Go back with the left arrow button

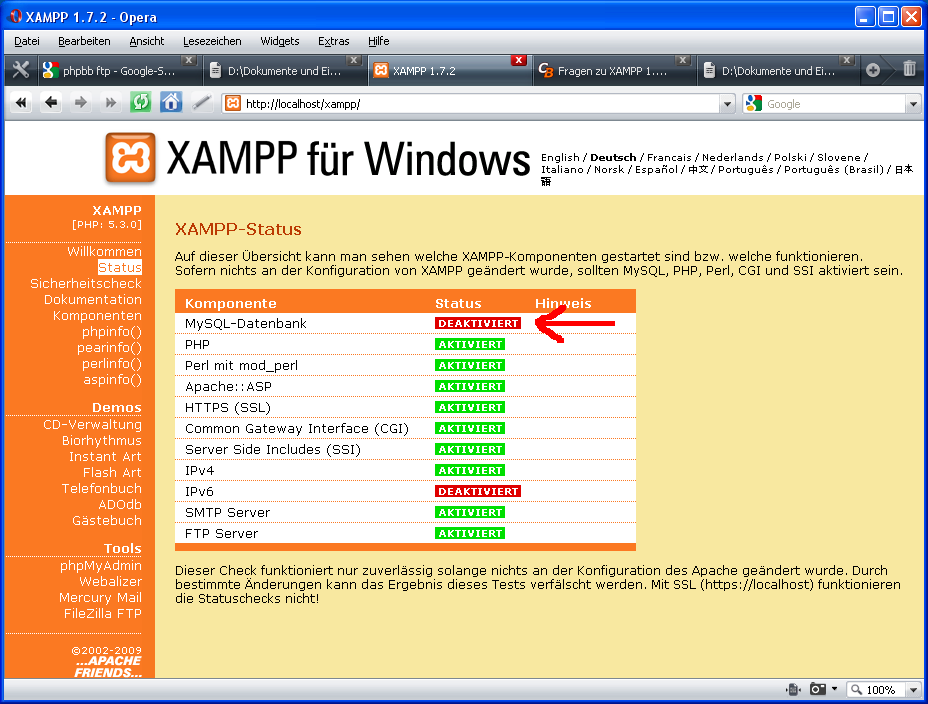point(51,103)
